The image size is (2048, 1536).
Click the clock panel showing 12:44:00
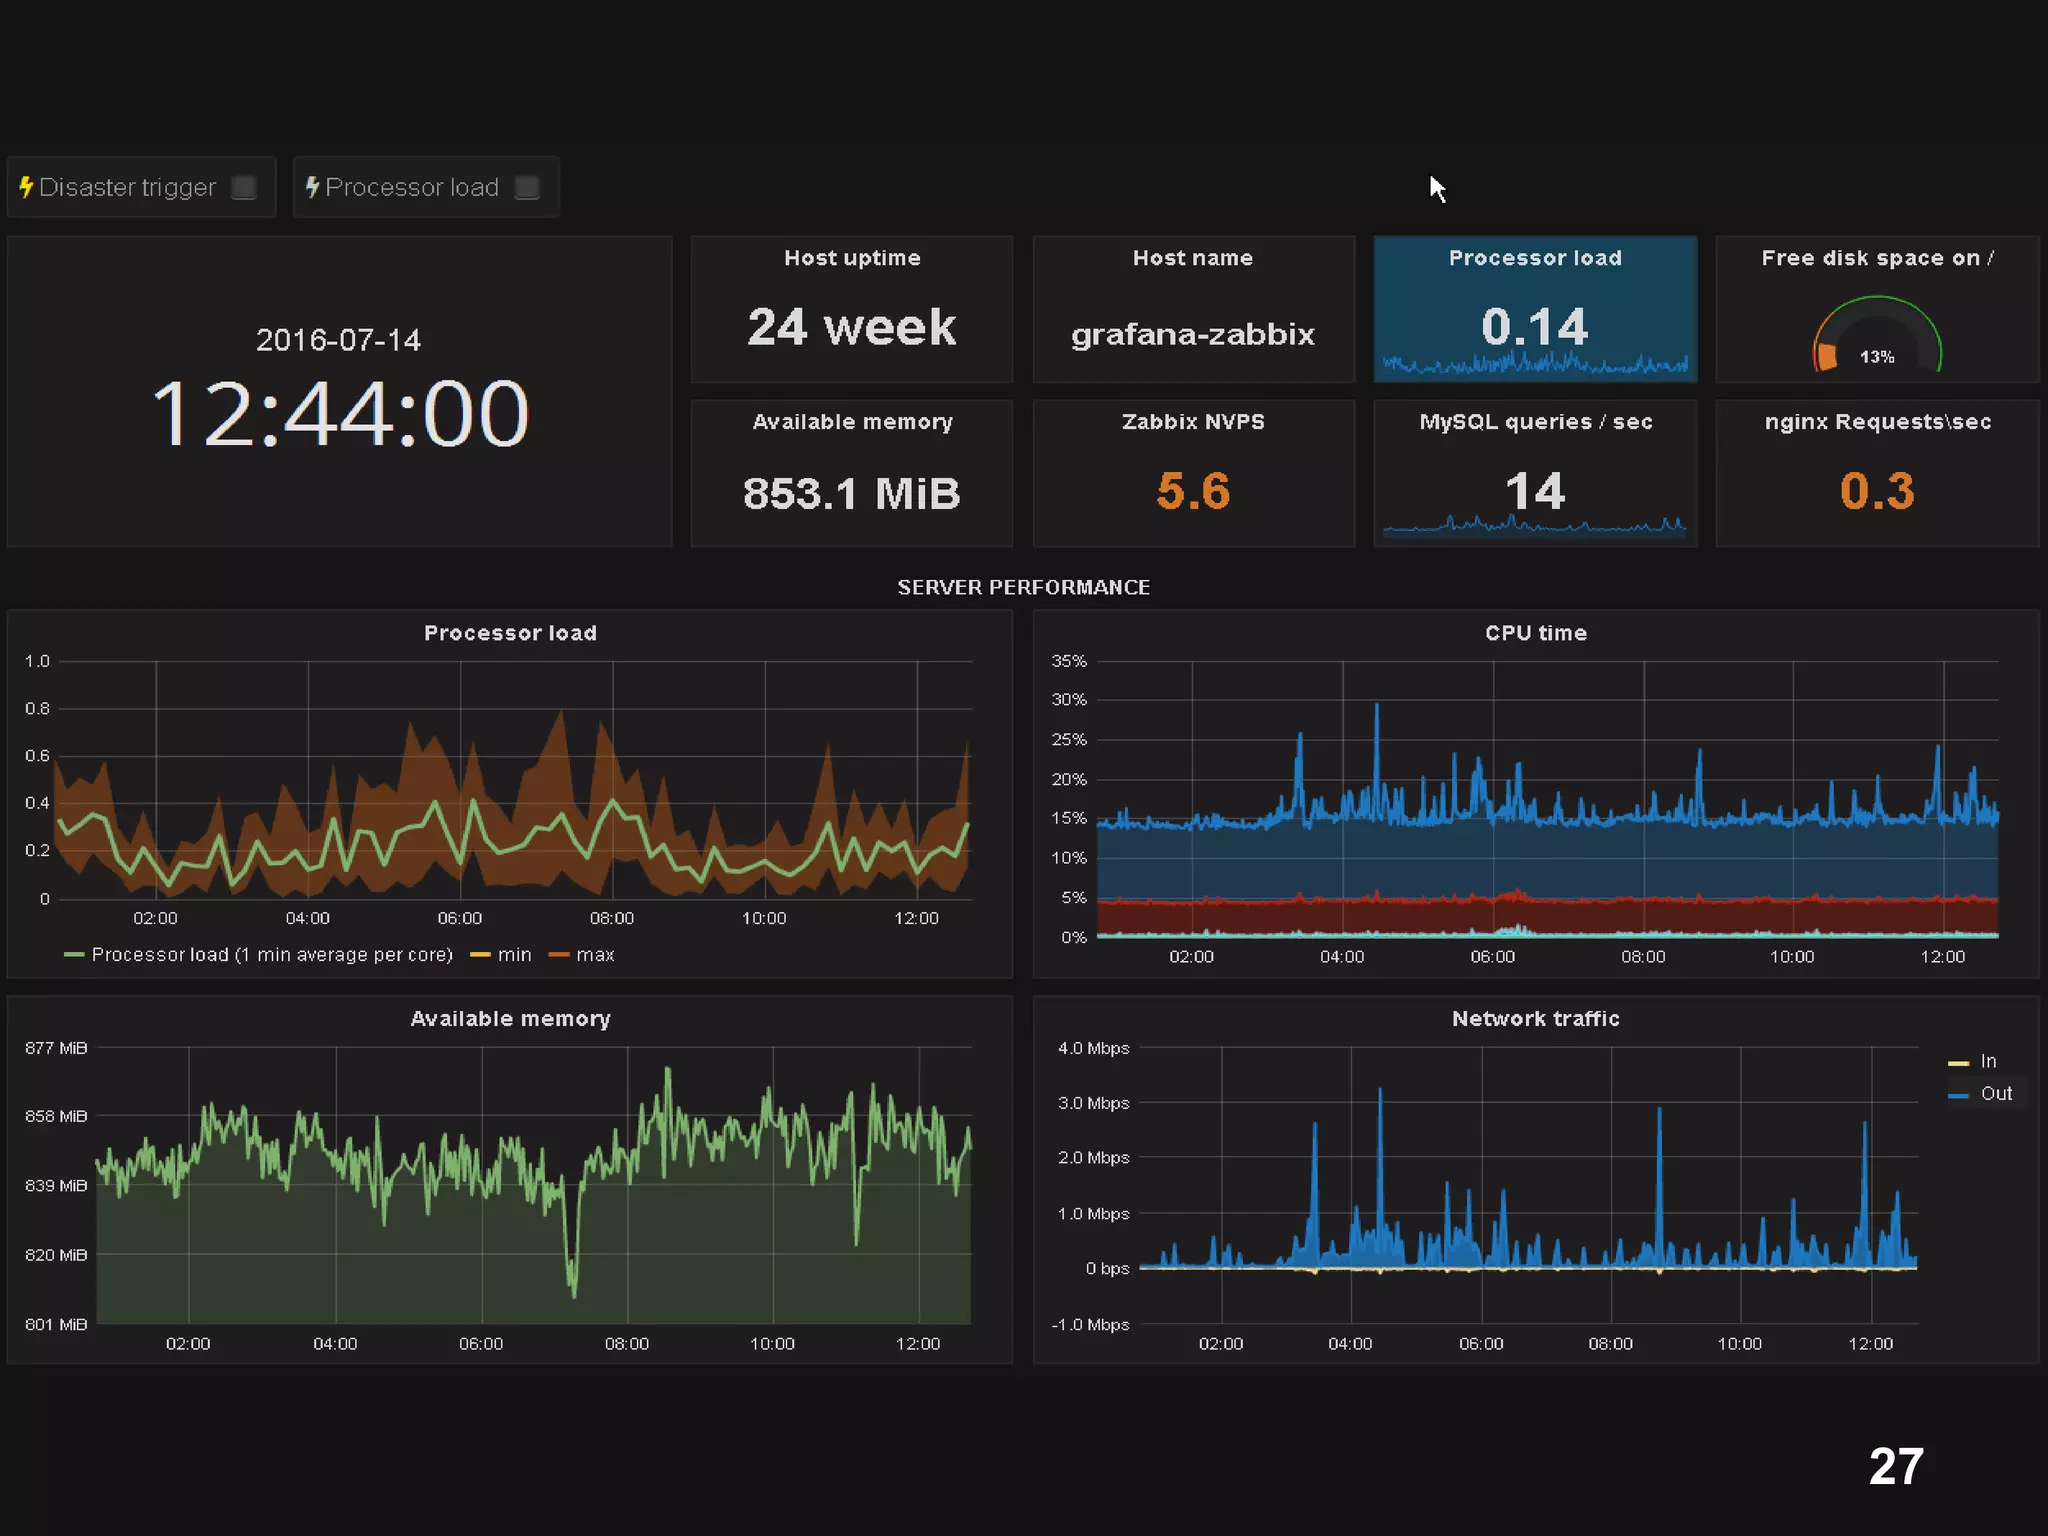339,412
